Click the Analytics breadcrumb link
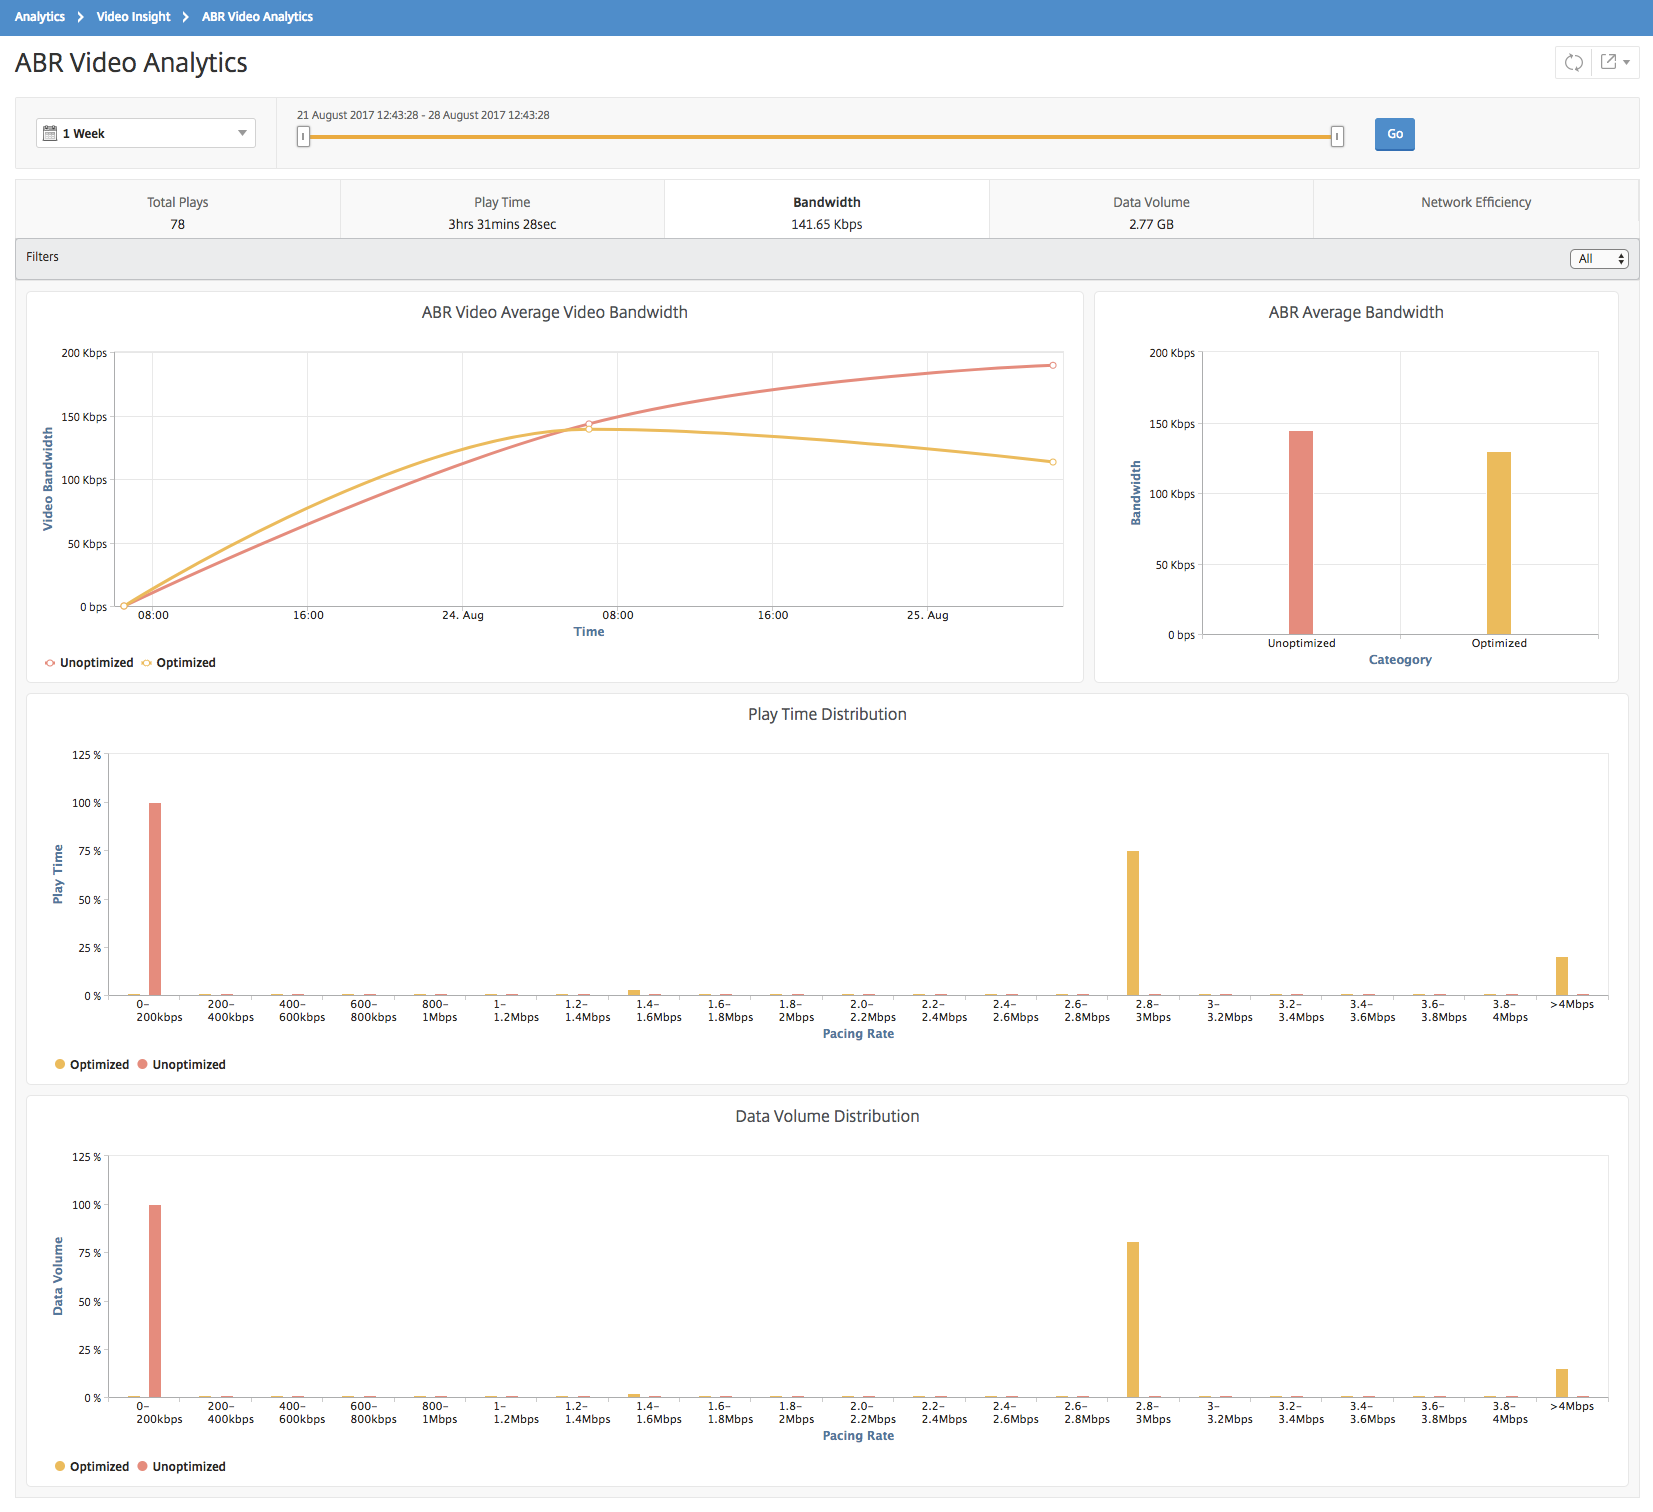Image resolution: width=1653 pixels, height=1512 pixels. click(x=40, y=17)
